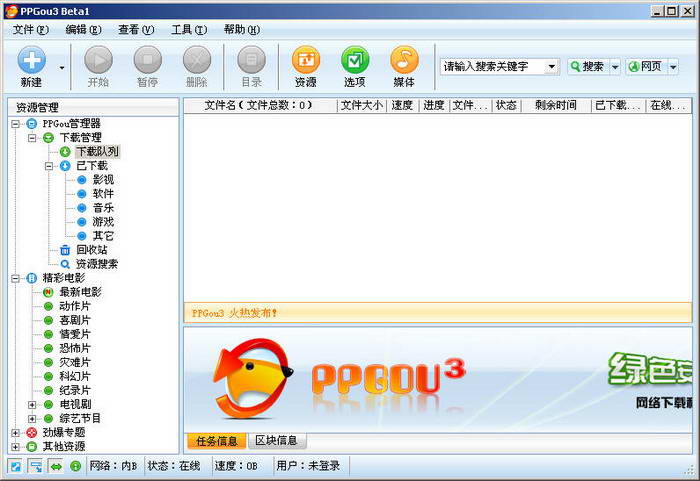Click the 回收站 trash bin icon

tap(65, 250)
